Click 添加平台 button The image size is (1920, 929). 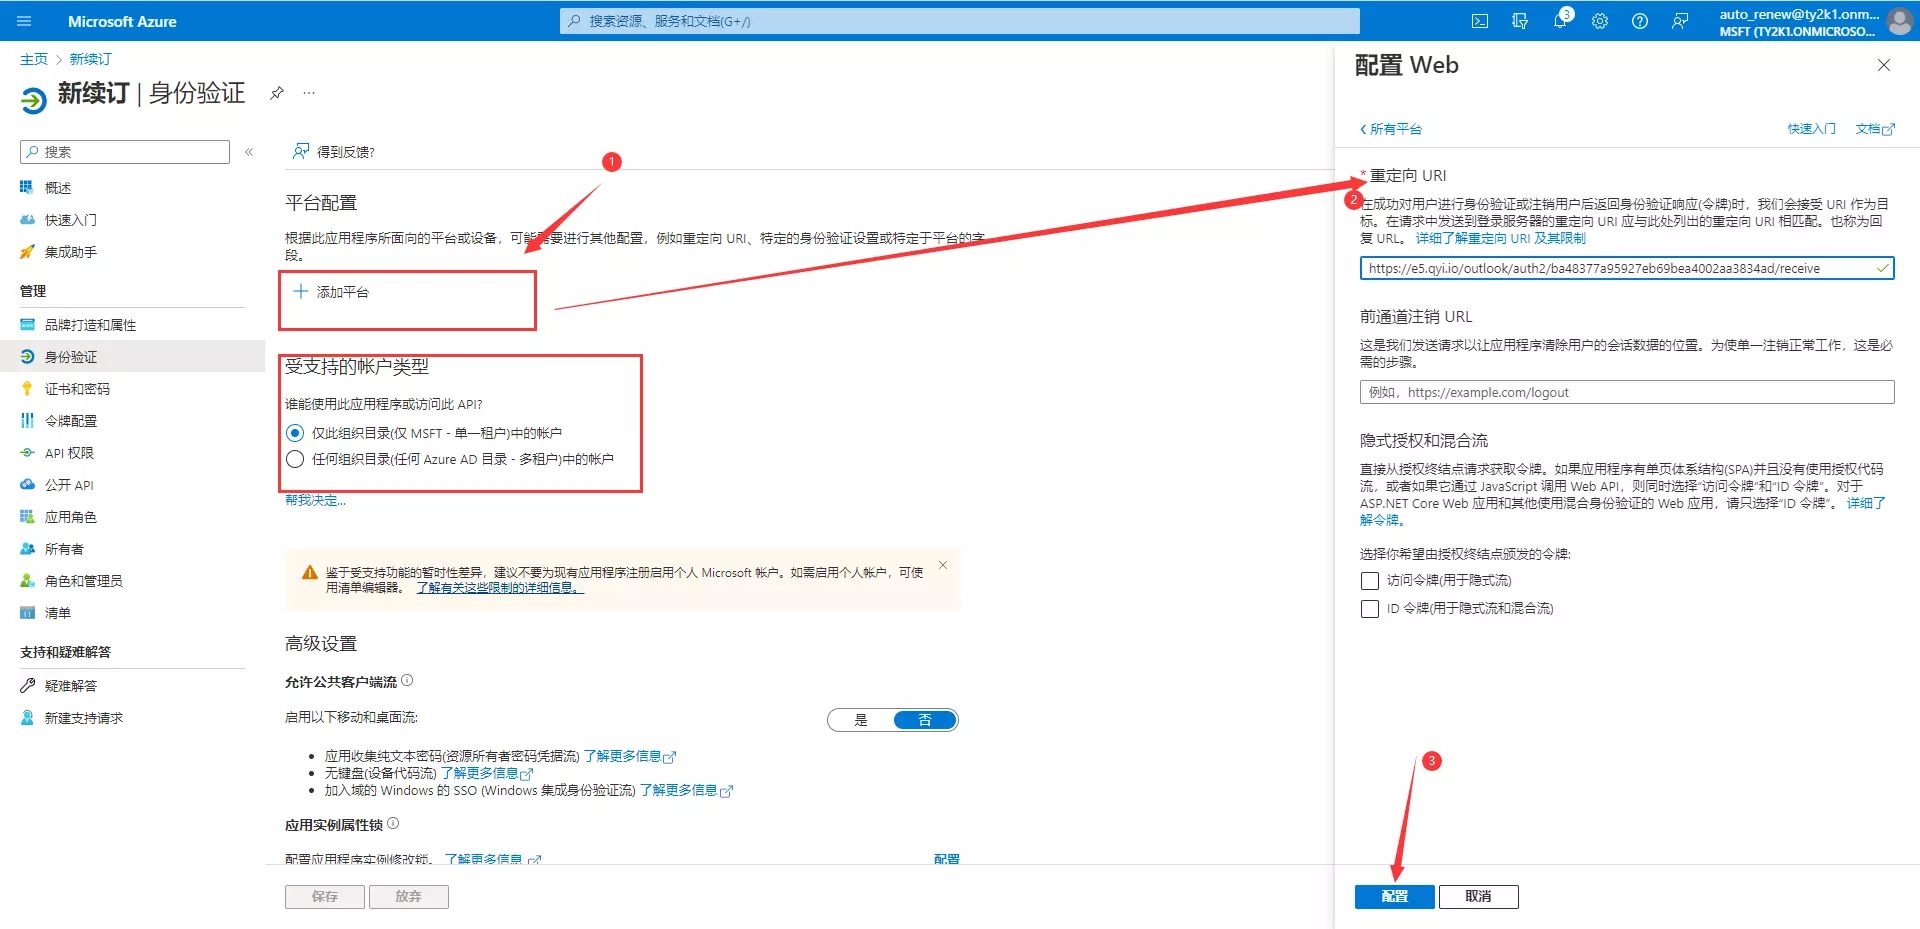click(x=331, y=292)
